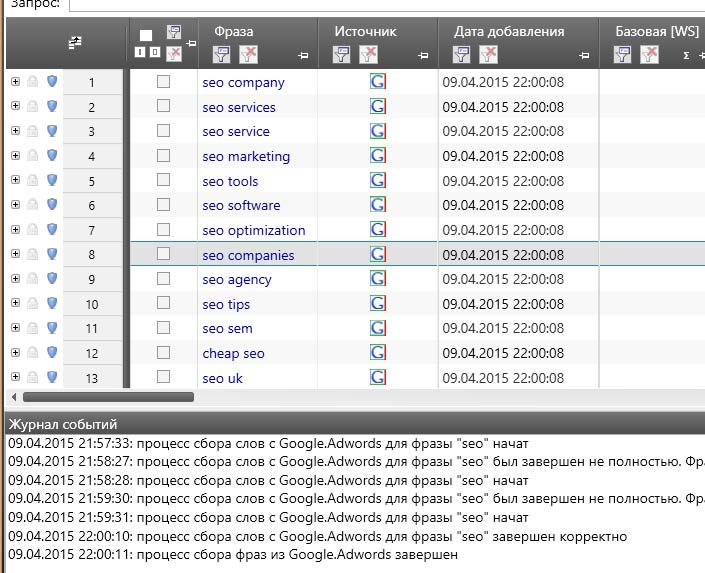This screenshot has height=573, width=705.
Task: Clear filter icon under Источник column
Action: click(x=369, y=54)
